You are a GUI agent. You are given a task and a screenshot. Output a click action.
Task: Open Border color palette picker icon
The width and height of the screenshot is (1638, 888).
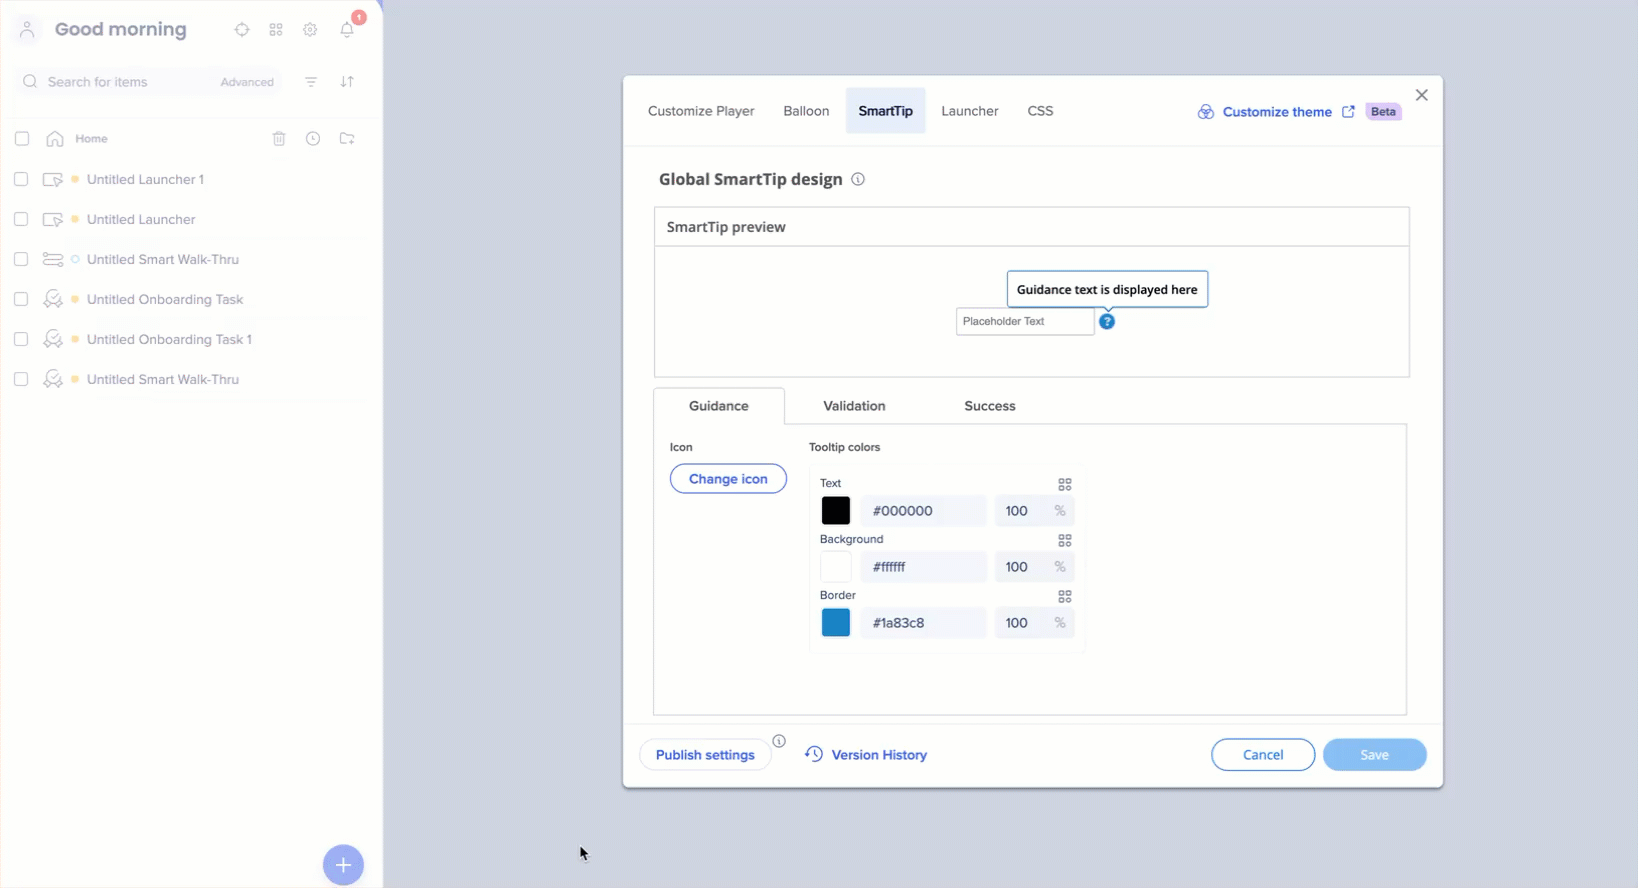pos(1065,596)
